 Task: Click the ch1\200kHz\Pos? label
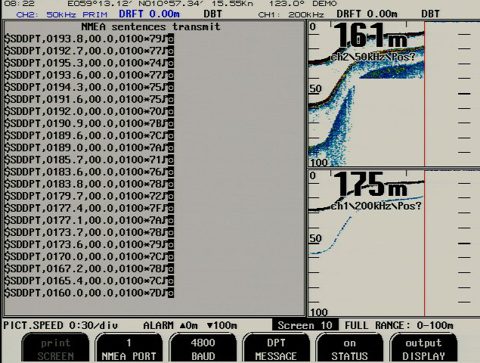click(x=376, y=206)
